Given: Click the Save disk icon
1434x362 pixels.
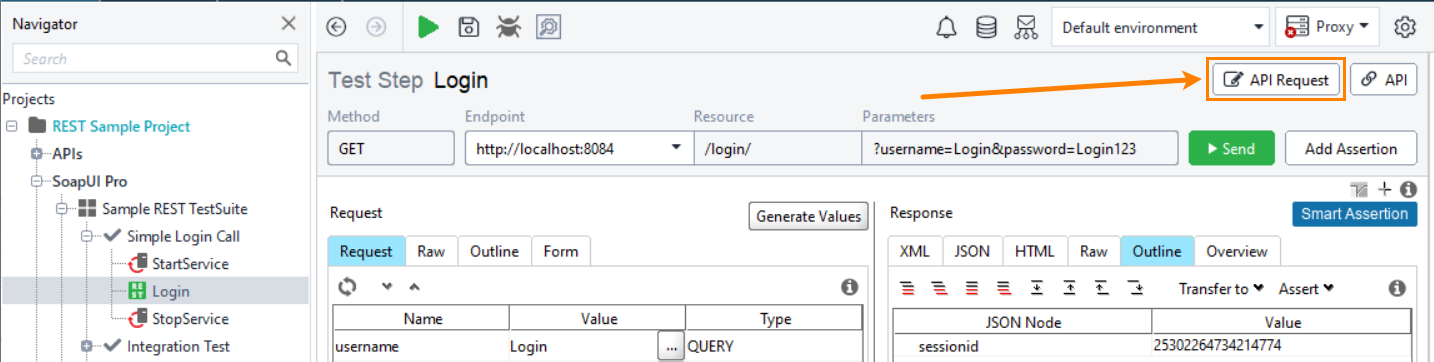Looking at the screenshot, I should [x=468, y=27].
